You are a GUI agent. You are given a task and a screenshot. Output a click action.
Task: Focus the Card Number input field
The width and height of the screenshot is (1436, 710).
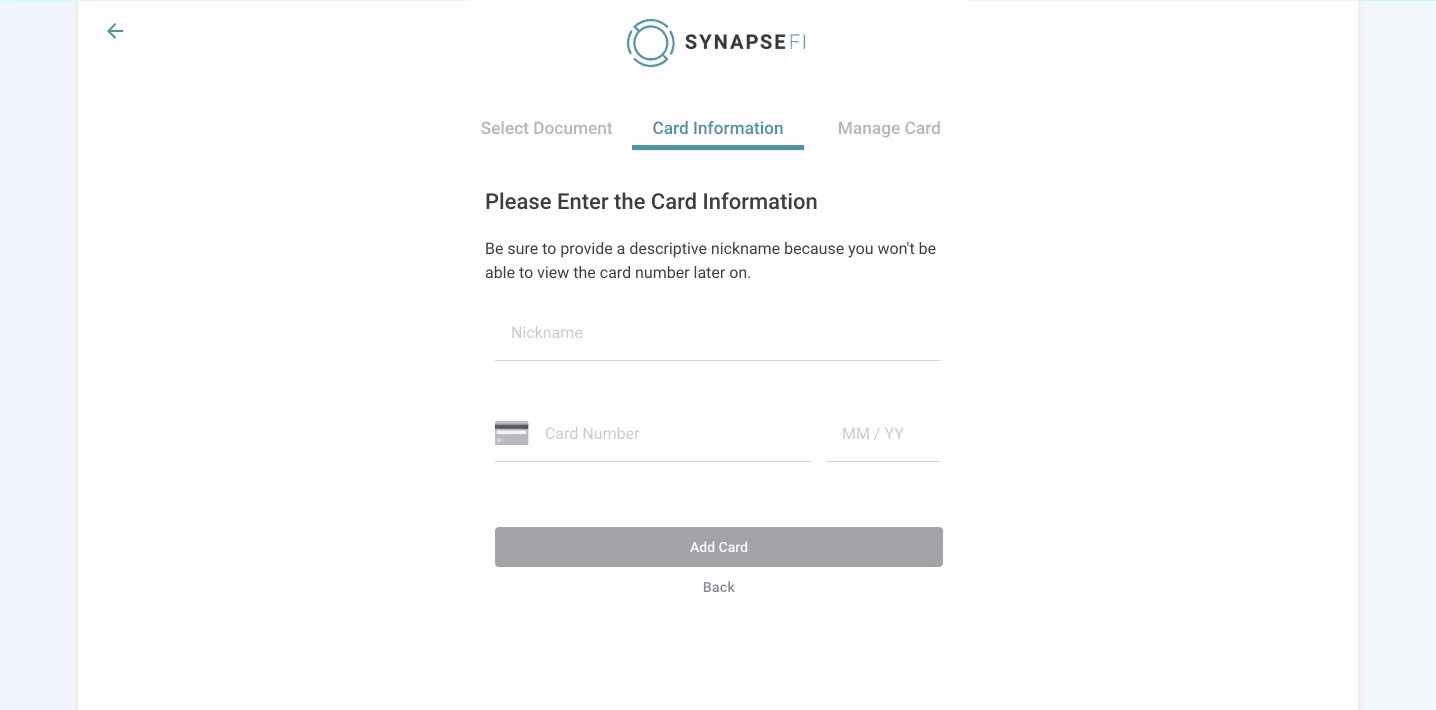tap(677, 434)
